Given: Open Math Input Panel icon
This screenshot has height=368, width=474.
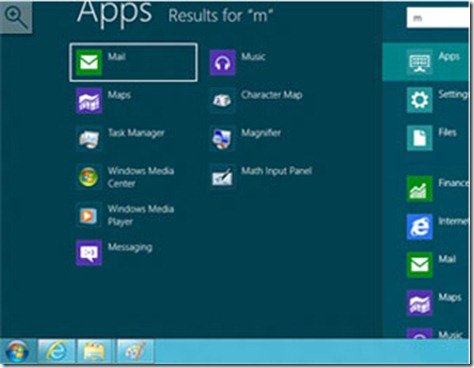Looking at the screenshot, I should pyautogui.click(x=223, y=177).
